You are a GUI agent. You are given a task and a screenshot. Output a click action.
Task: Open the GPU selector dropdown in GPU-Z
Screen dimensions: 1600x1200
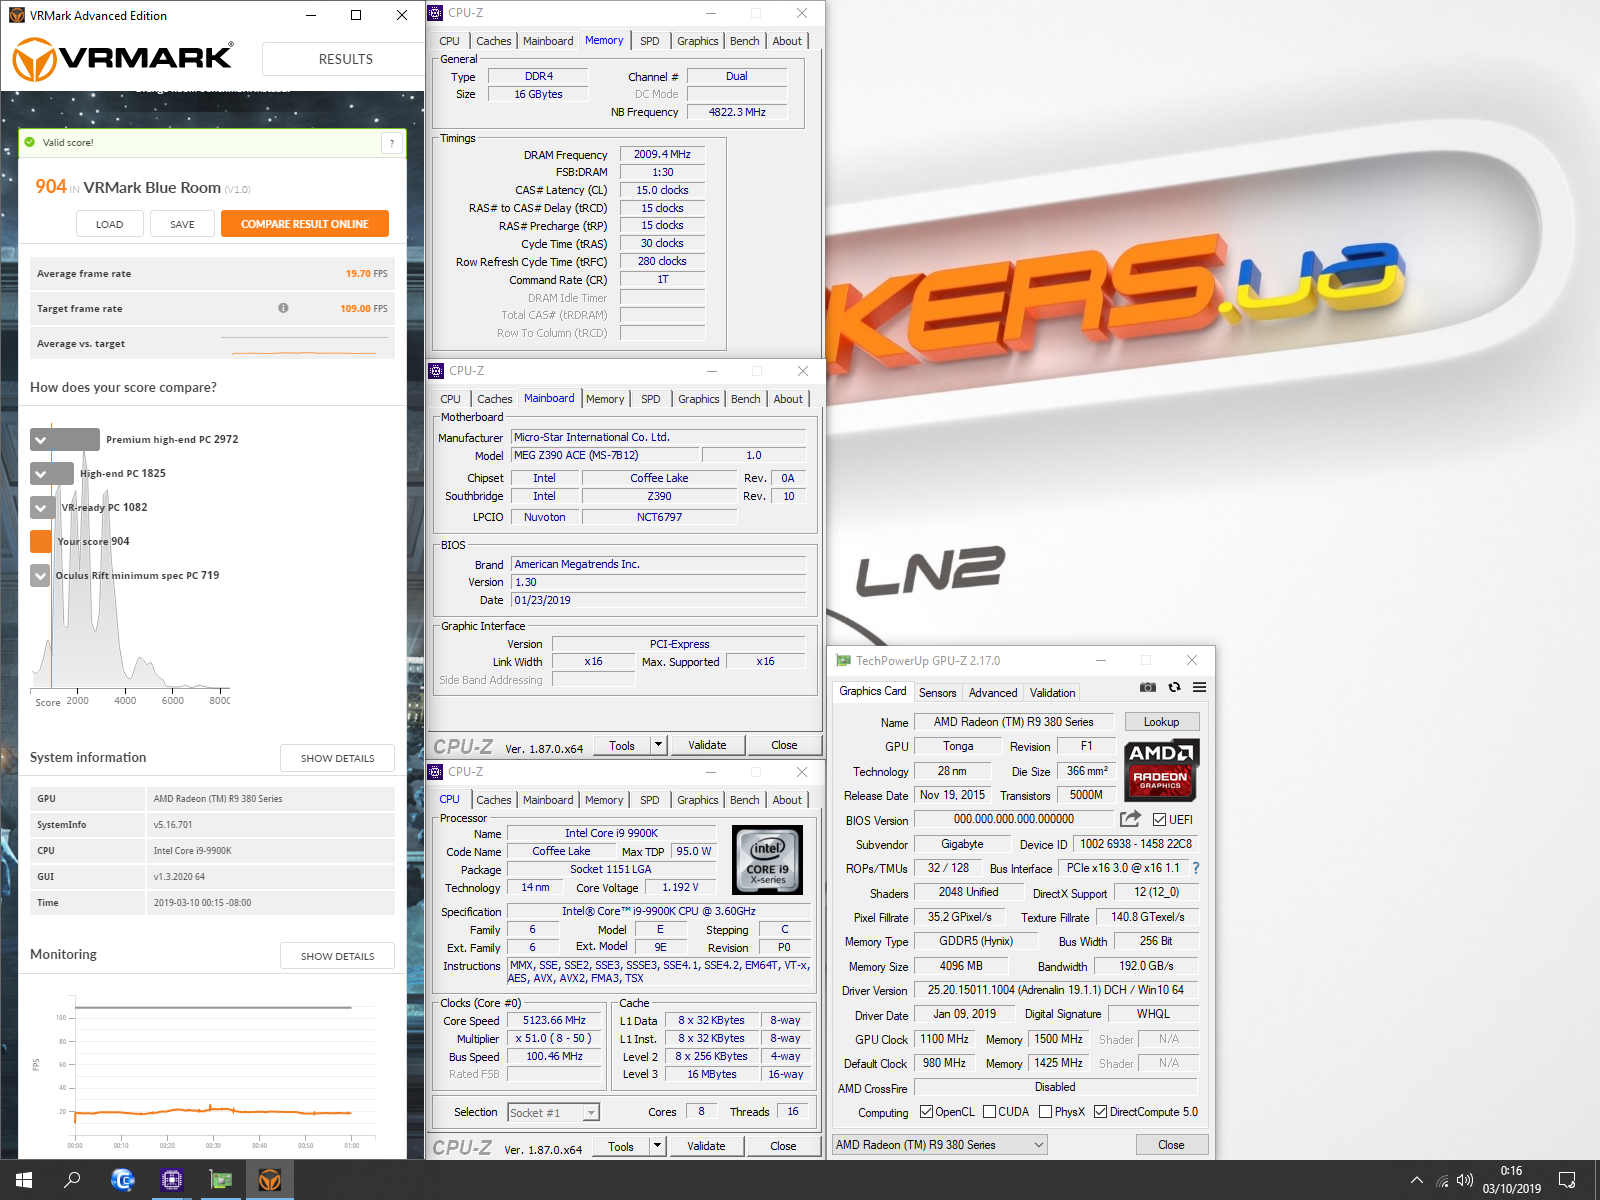pos(940,1144)
